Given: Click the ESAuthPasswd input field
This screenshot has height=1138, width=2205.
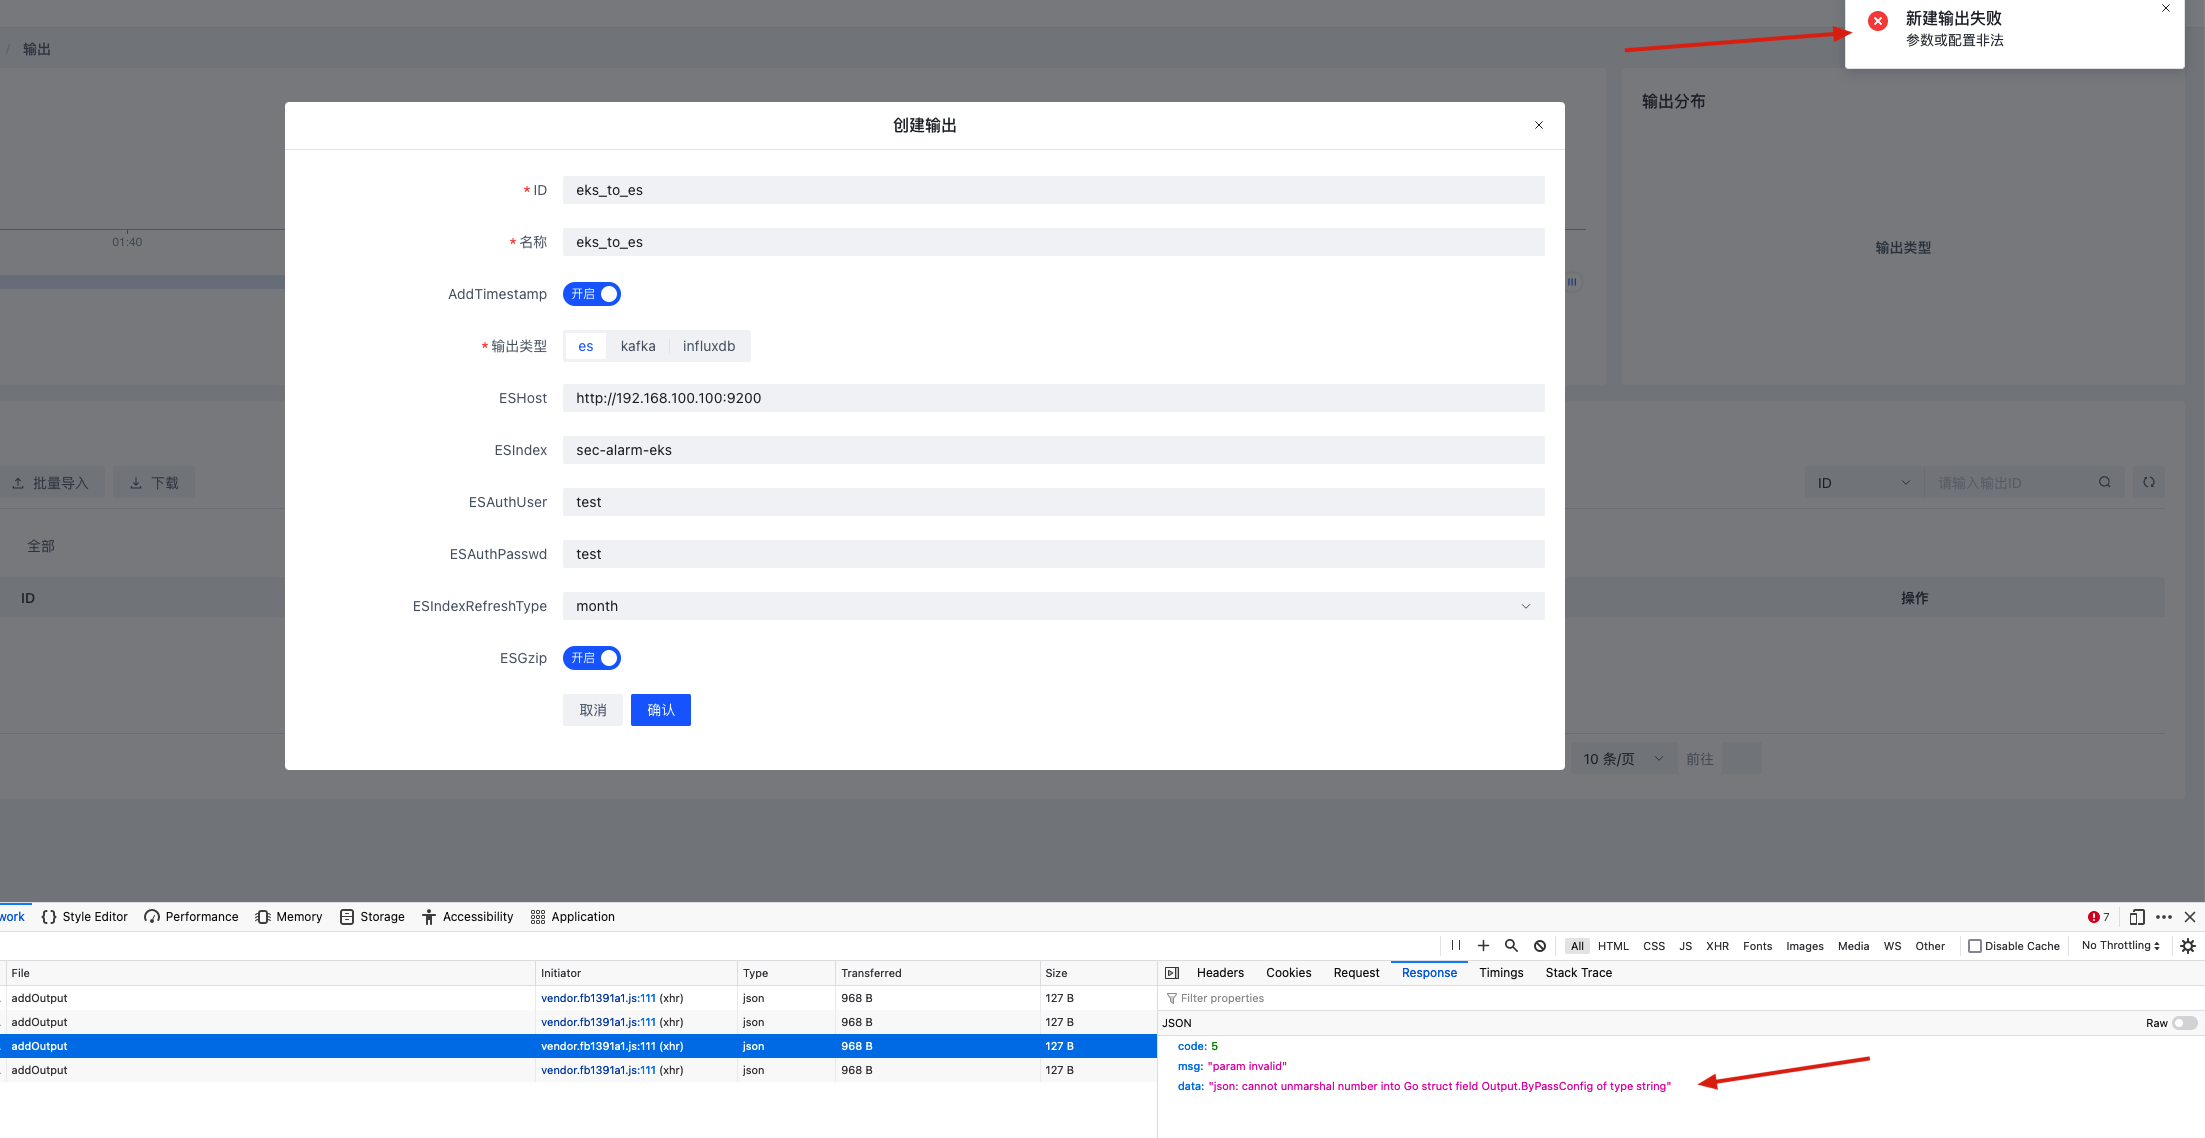Looking at the screenshot, I should 1054,554.
